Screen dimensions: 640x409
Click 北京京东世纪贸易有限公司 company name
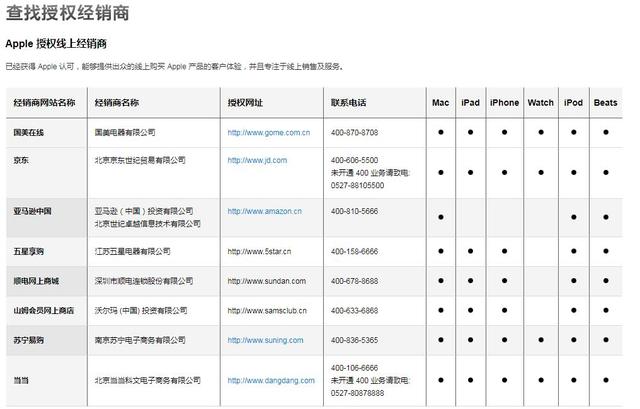pyautogui.click(x=140, y=160)
